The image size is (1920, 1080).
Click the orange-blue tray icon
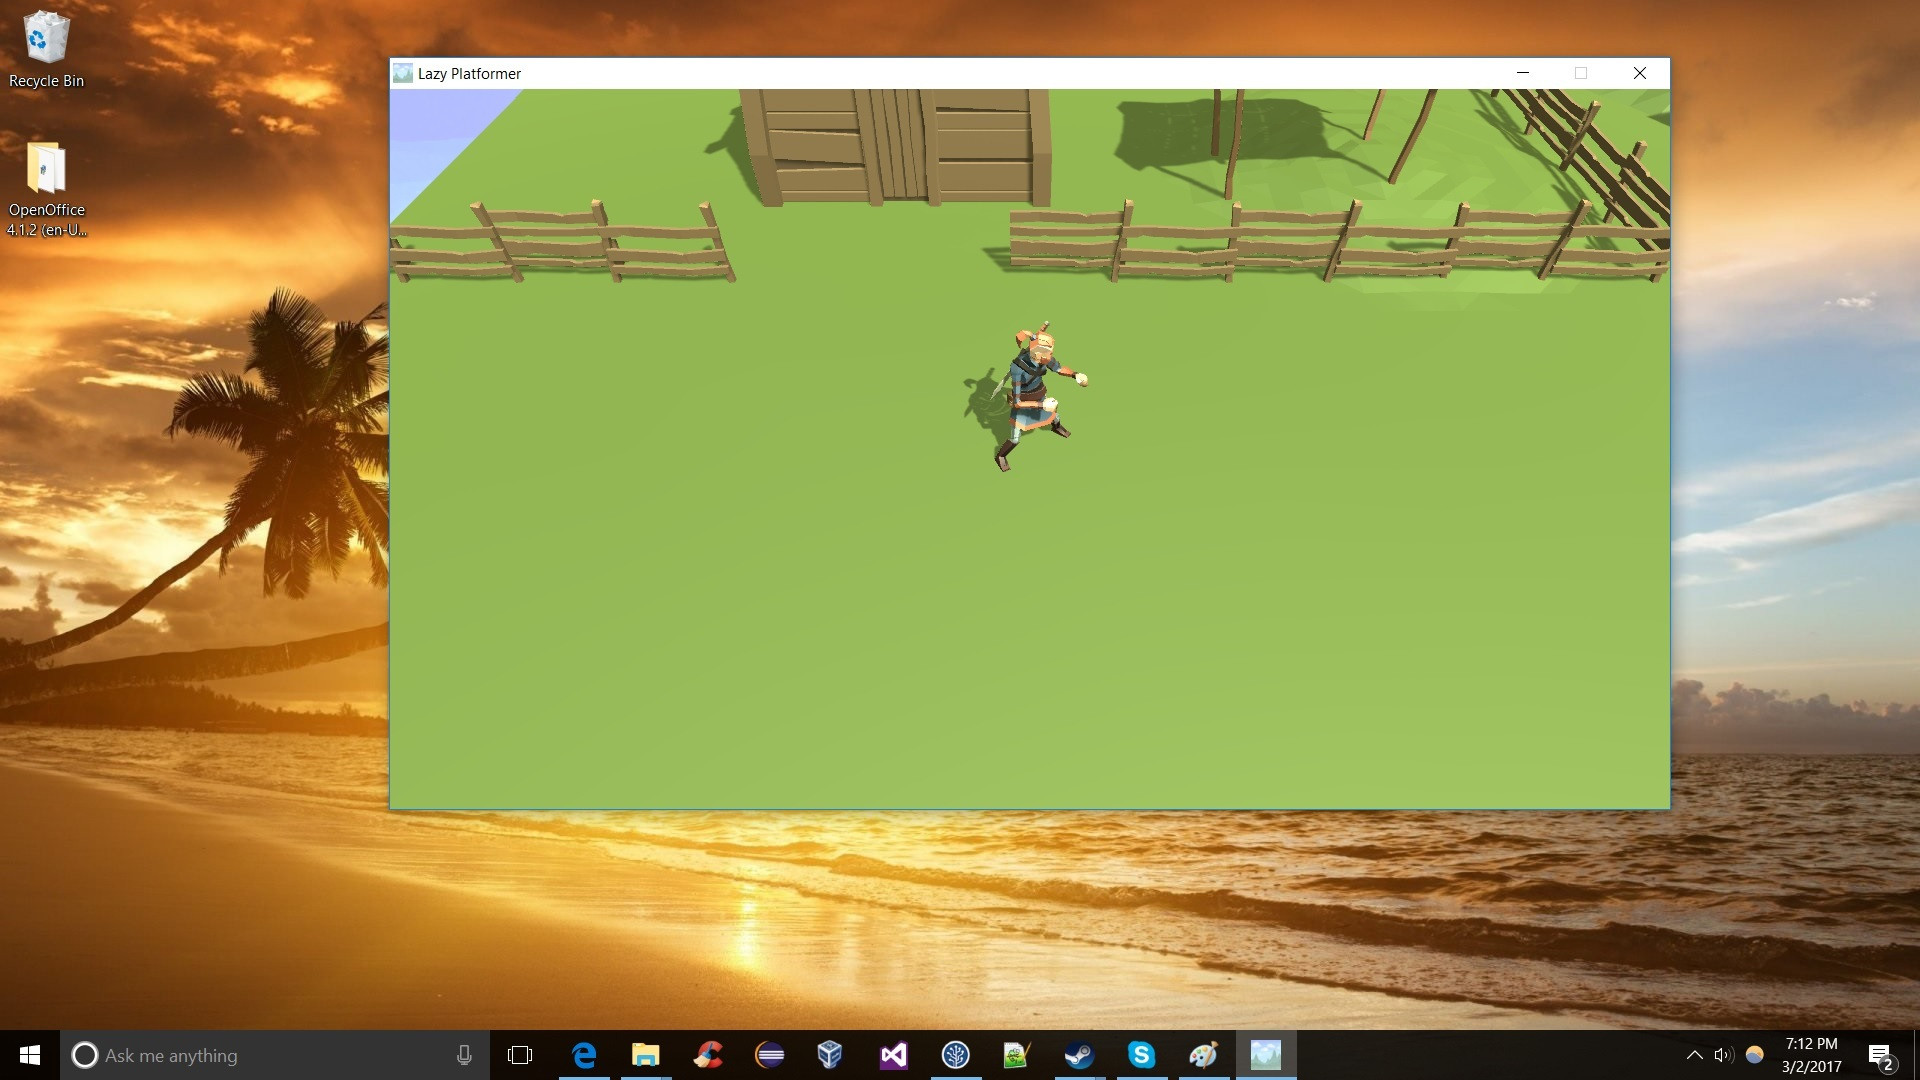(x=1754, y=1055)
